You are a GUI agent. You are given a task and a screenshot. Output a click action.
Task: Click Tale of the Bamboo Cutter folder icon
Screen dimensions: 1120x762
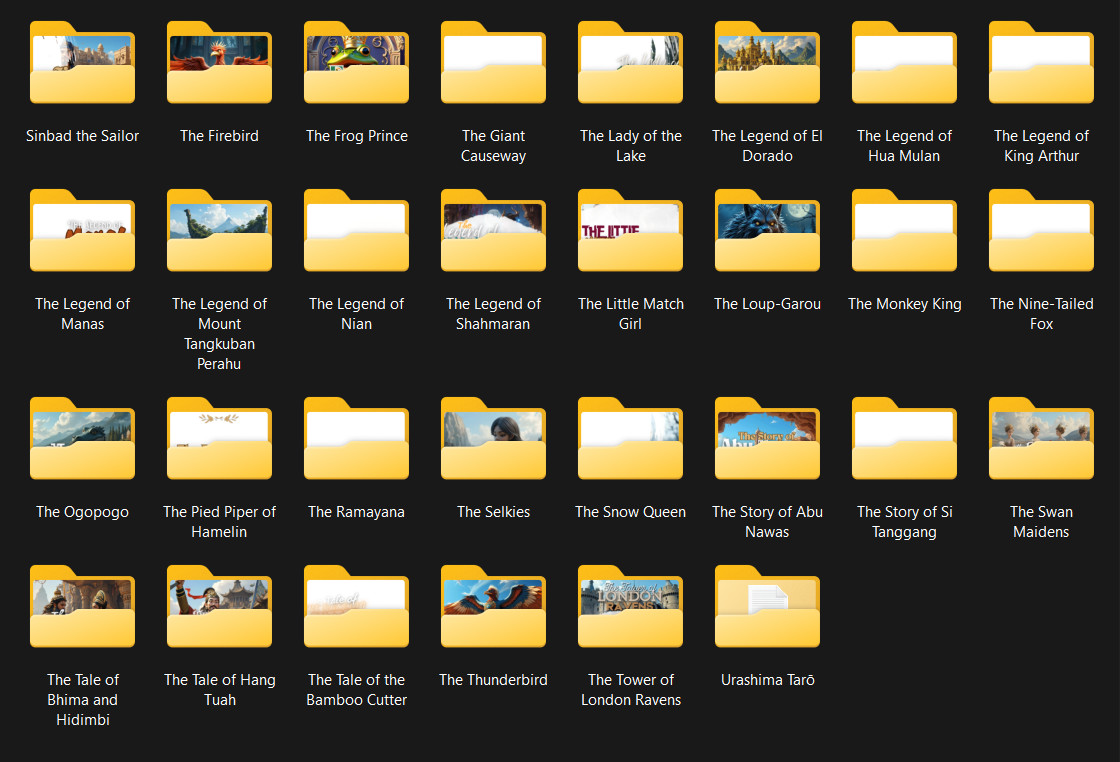click(x=356, y=606)
